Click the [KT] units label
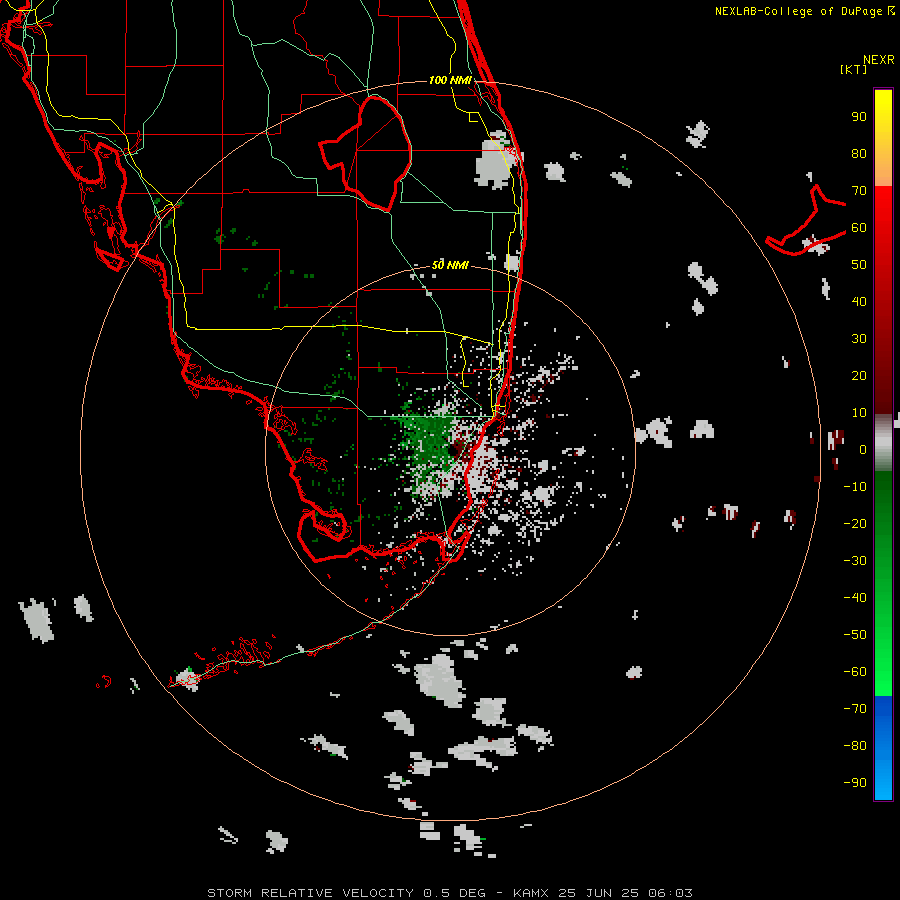This screenshot has height=900, width=900. [853, 69]
